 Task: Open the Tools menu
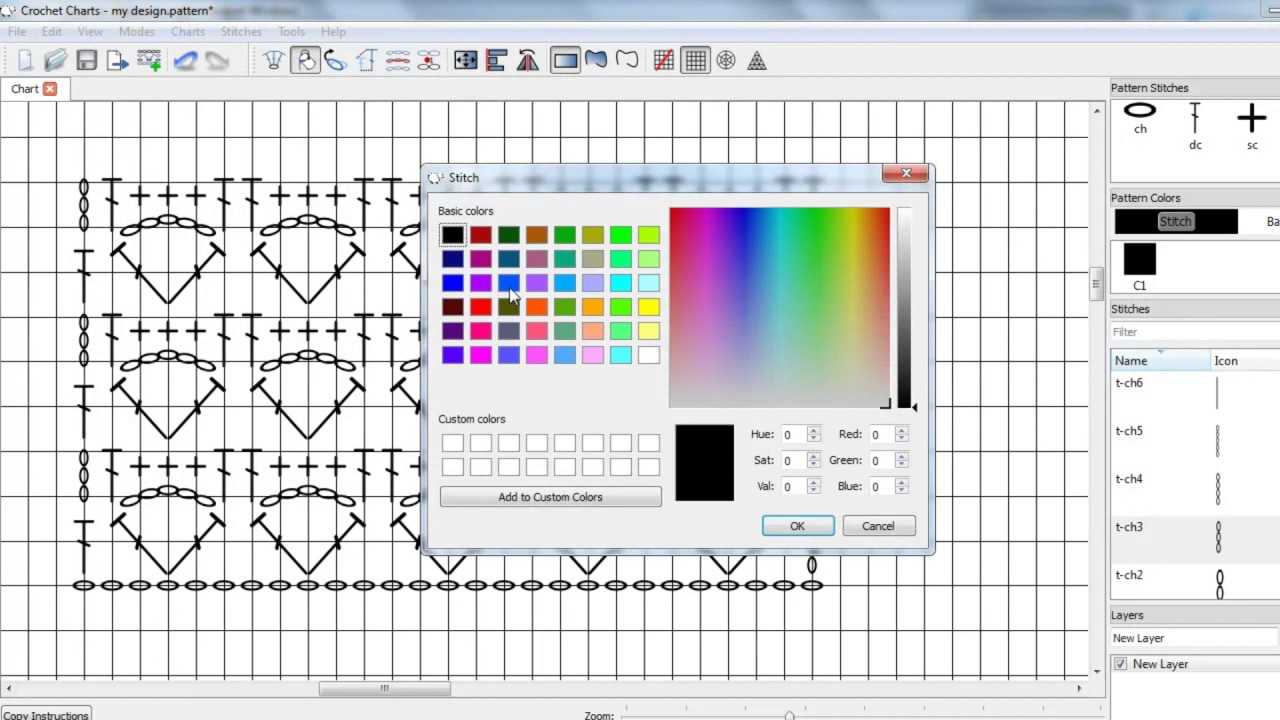click(x=292, y=32)
